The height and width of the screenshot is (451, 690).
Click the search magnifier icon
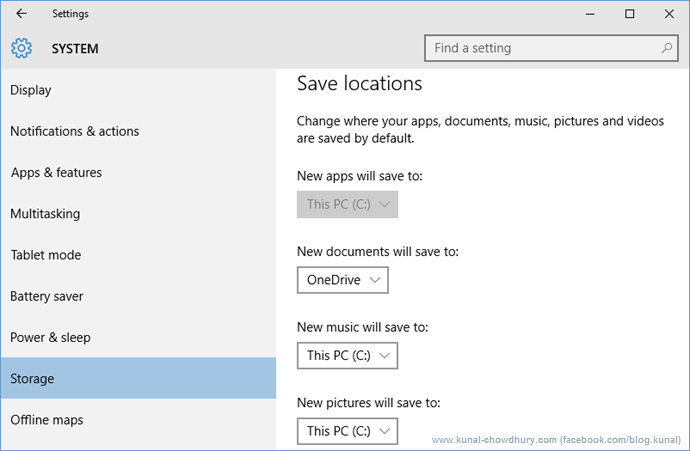click(667, 48)
